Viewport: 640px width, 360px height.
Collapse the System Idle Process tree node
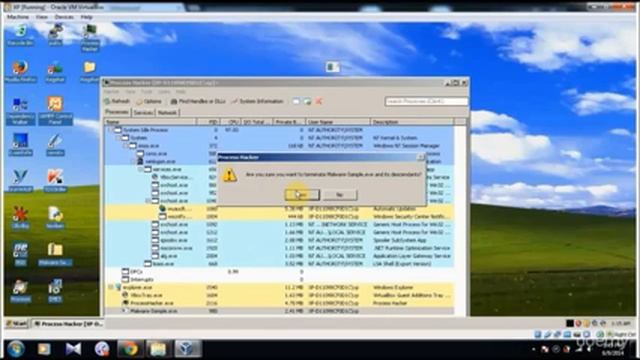tap(111, 130)
